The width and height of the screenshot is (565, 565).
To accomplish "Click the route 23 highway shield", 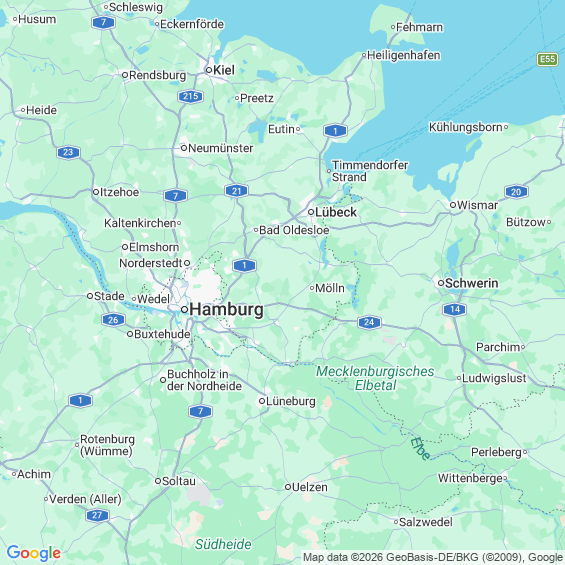I will coord(68,152).
